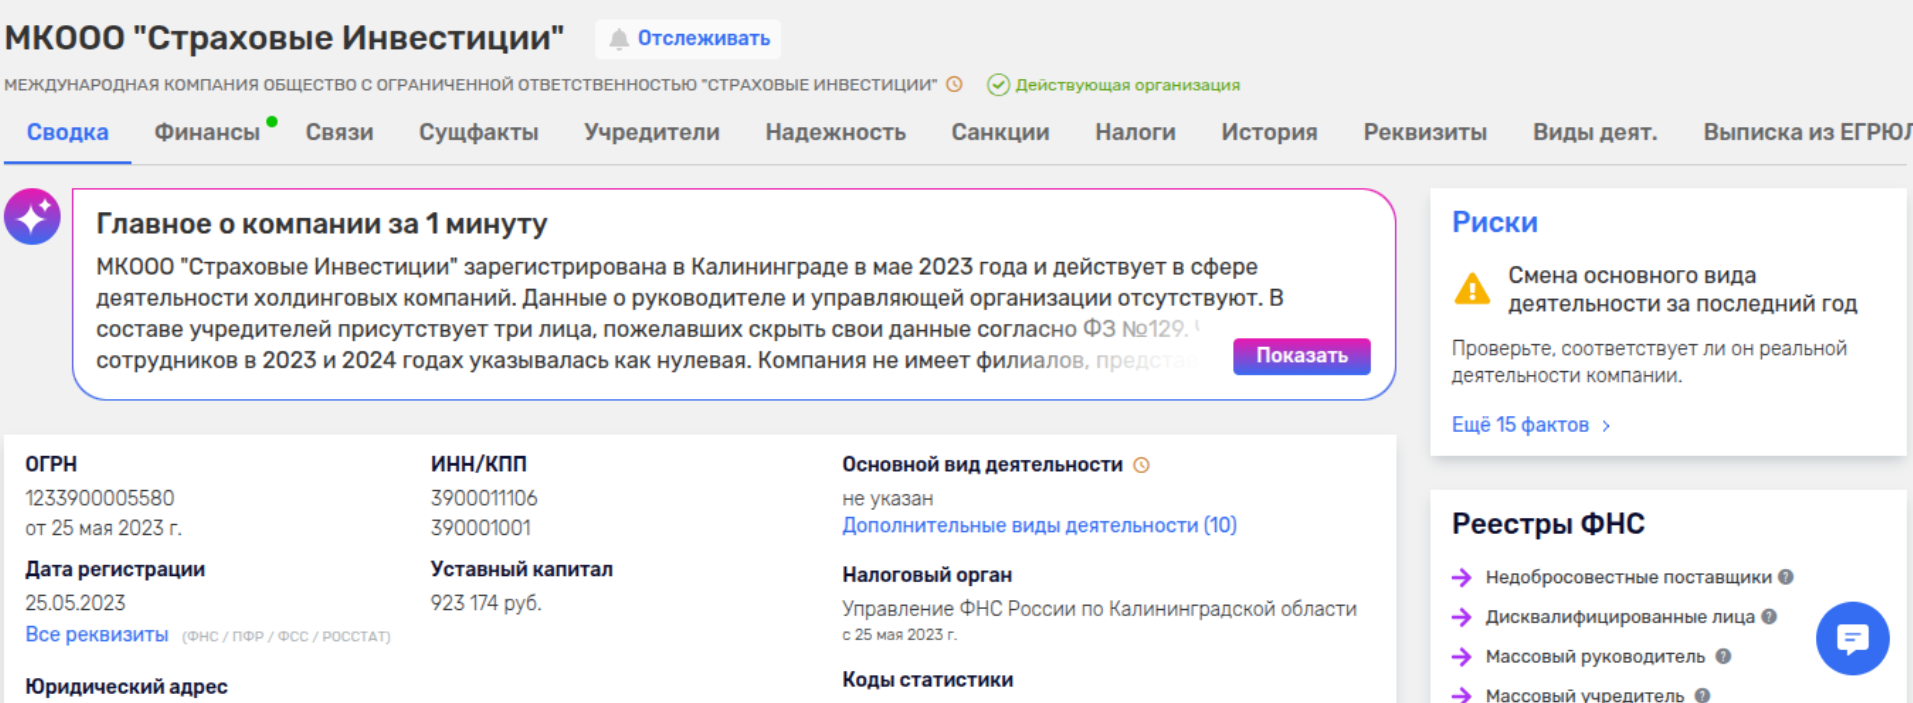The image size is (1913, 703).
Task: Open the История tab
Action: pos(1269,132)
